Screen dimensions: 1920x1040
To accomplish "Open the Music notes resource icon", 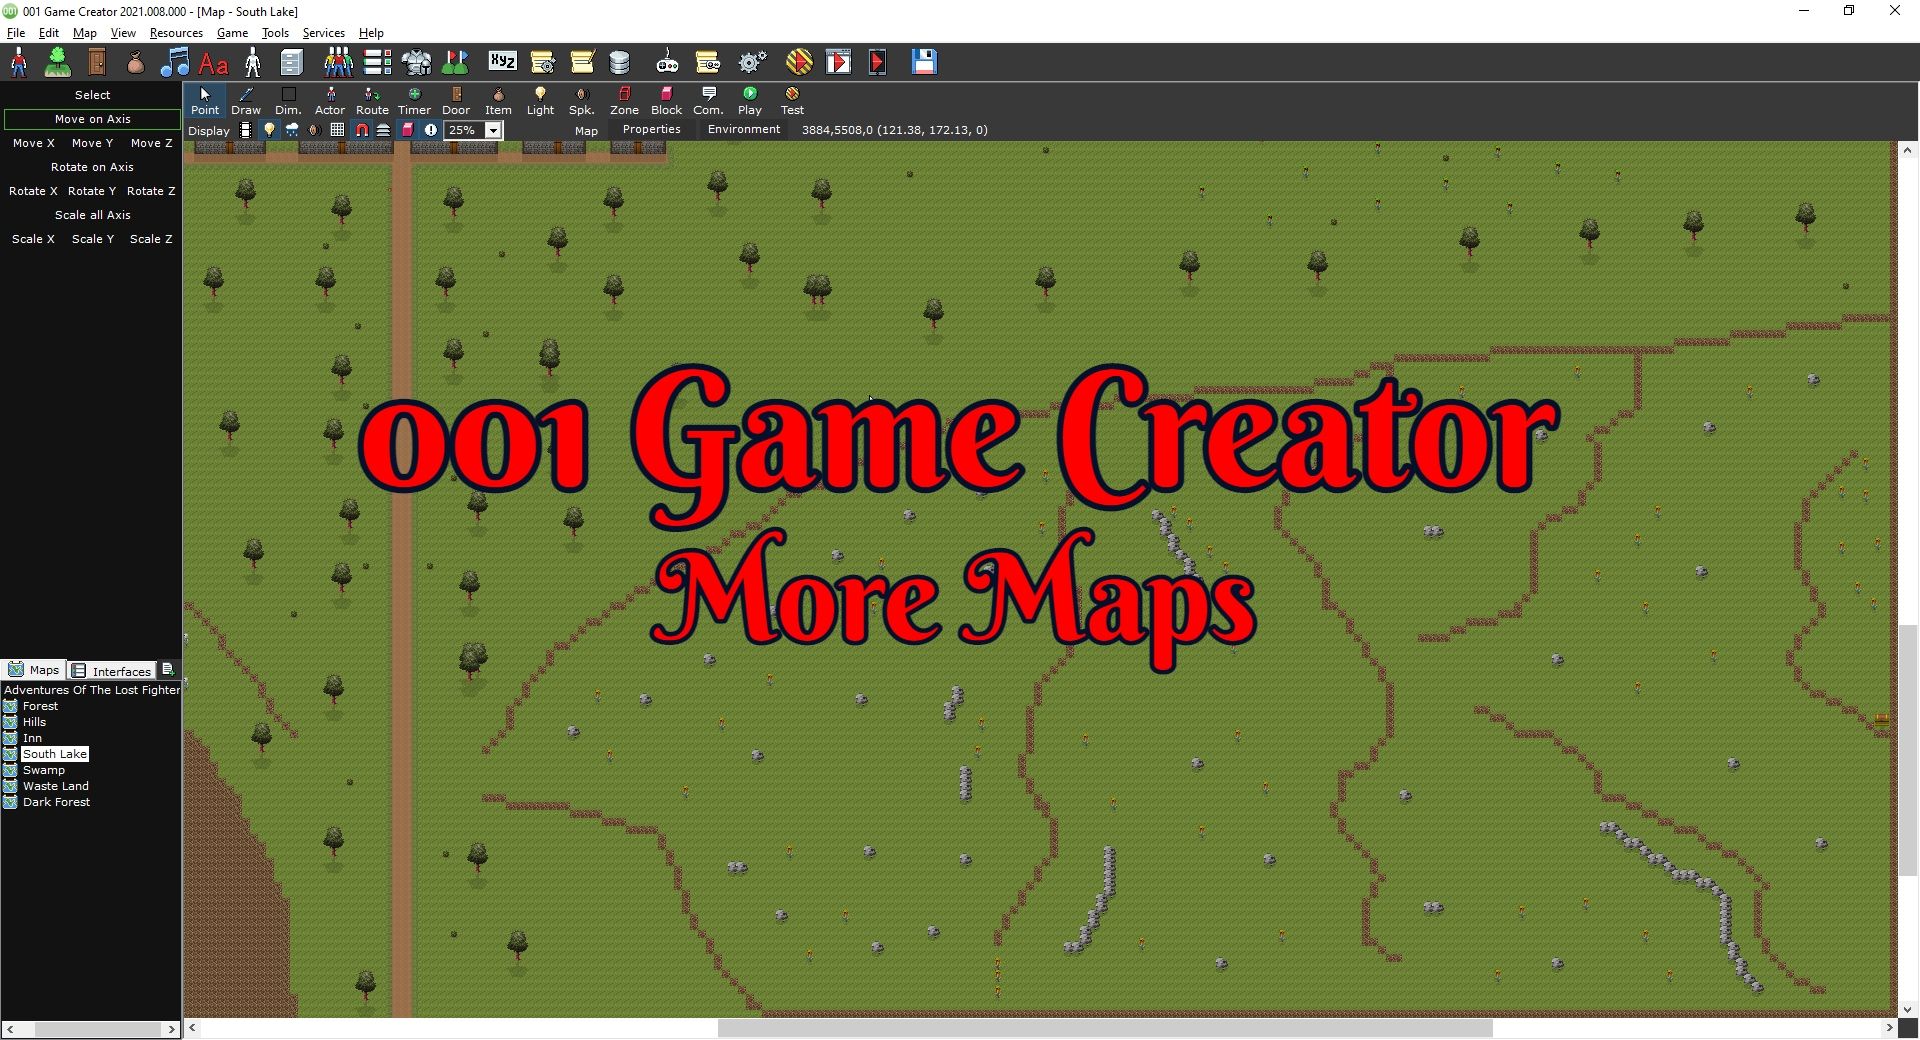I will pos(175,62).
